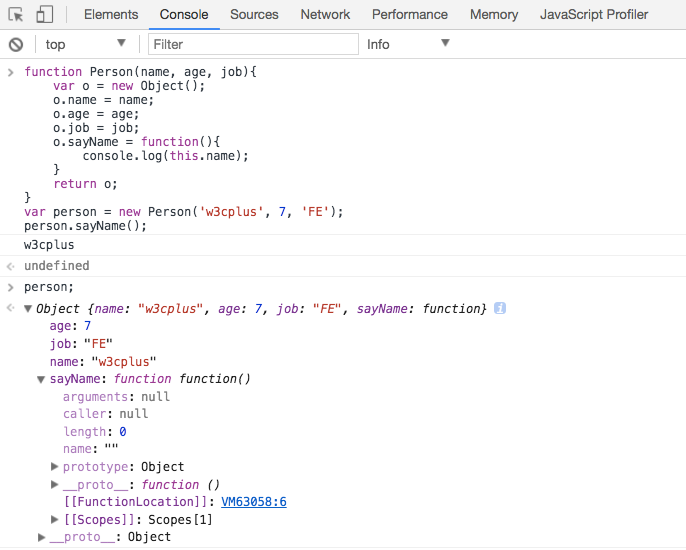Clear the console with the ban icon
Screen dimensions: 686x550
click(x=16, y=45)
